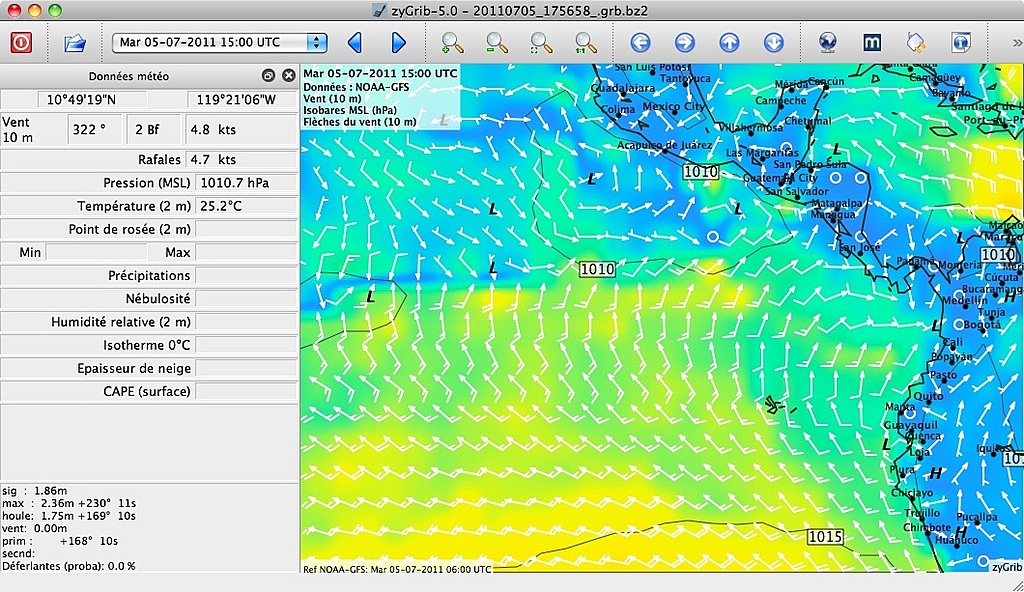Open a GRIB file with folder icon
The height and width of the screenshot is (592, 1024).
tap(75, 43)
